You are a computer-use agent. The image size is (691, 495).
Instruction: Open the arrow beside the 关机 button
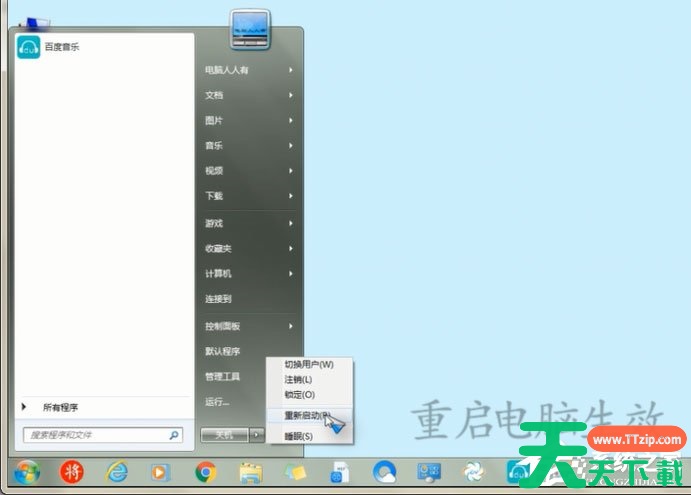[x=256, y=435]
